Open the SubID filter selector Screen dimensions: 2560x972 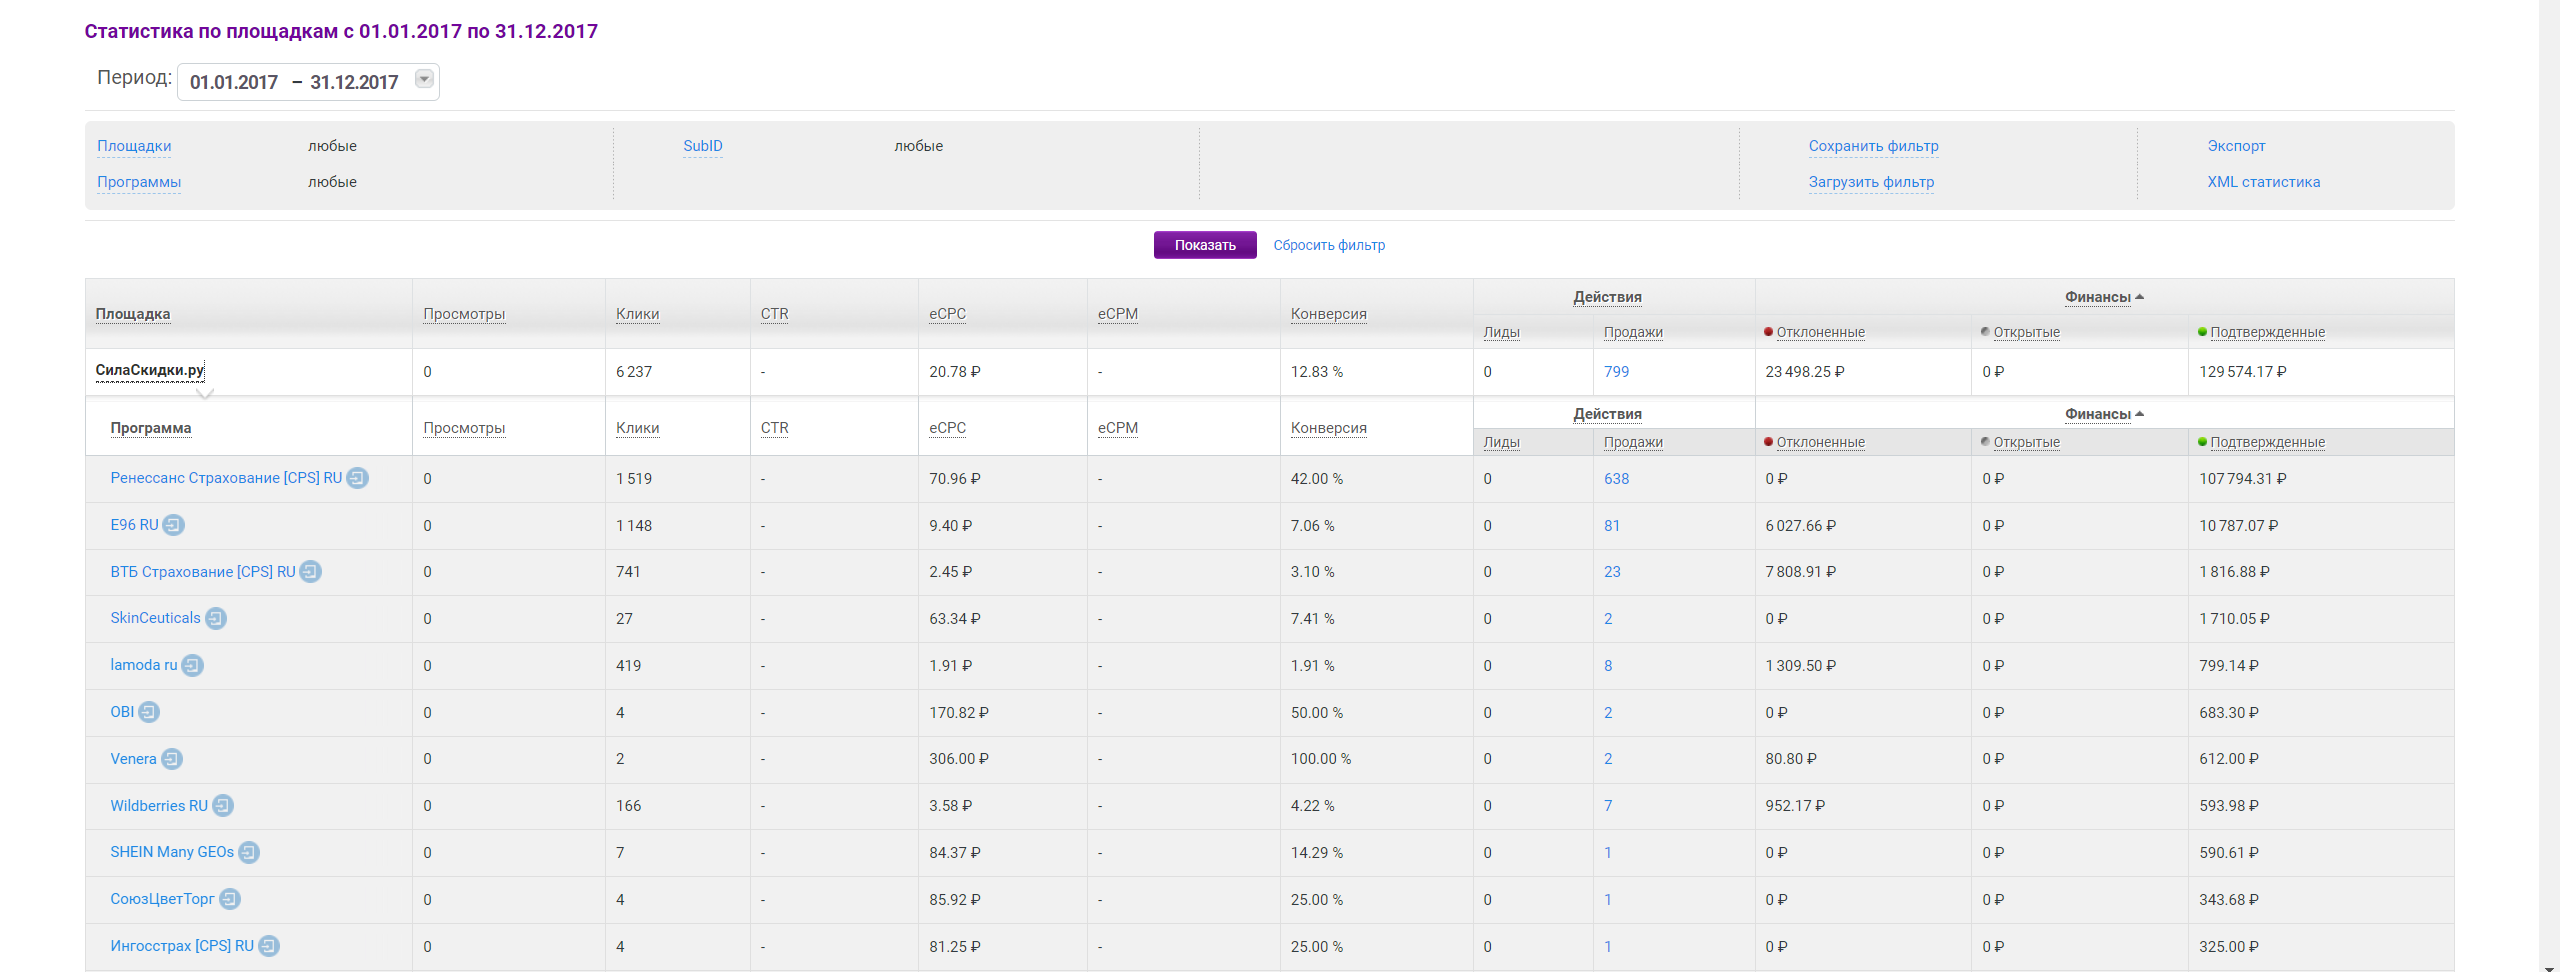pos(703,146)
